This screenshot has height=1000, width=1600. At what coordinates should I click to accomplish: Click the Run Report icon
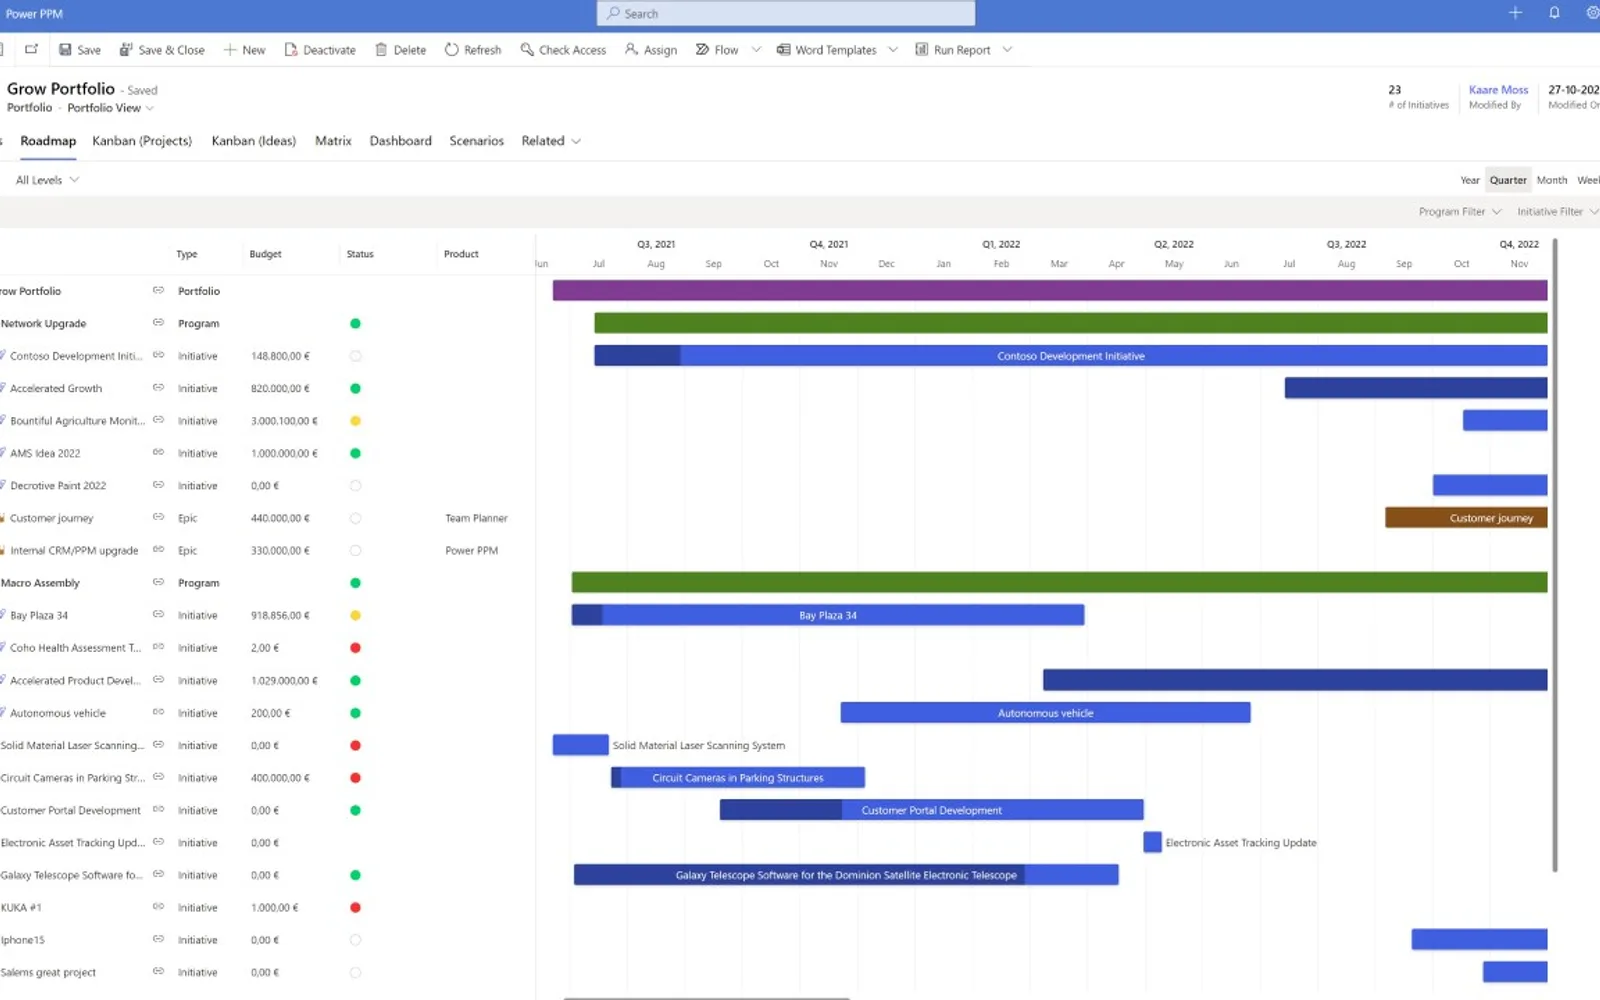(x=921, y=50)
